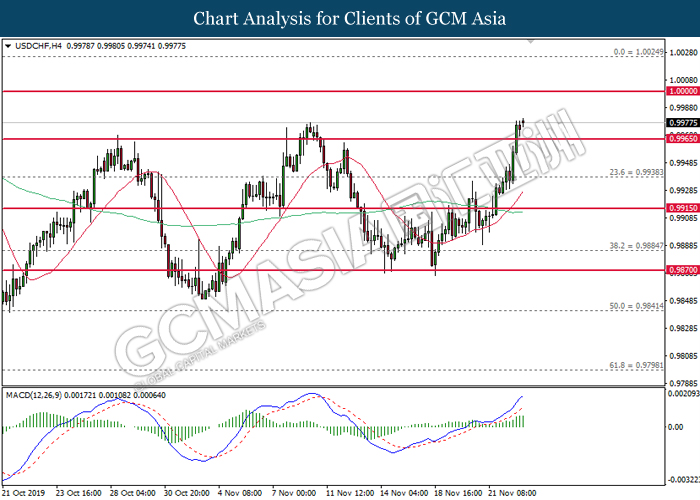The image size is (700, 500).
Task: Click the Fibonacci 0.0 = 1.00249 label
Action: (x=638, y=52)
